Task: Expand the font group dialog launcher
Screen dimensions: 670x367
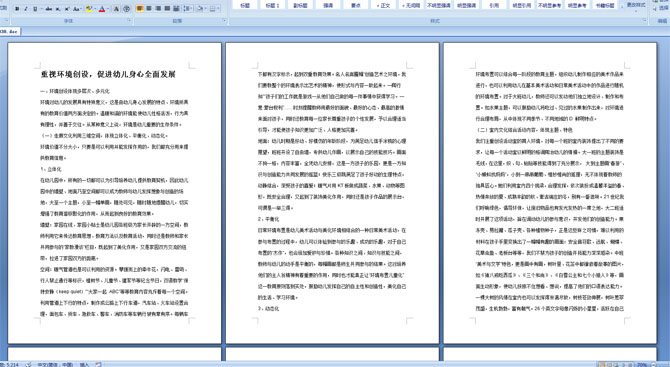Action: pyautogui.click(x=129, y=20)
